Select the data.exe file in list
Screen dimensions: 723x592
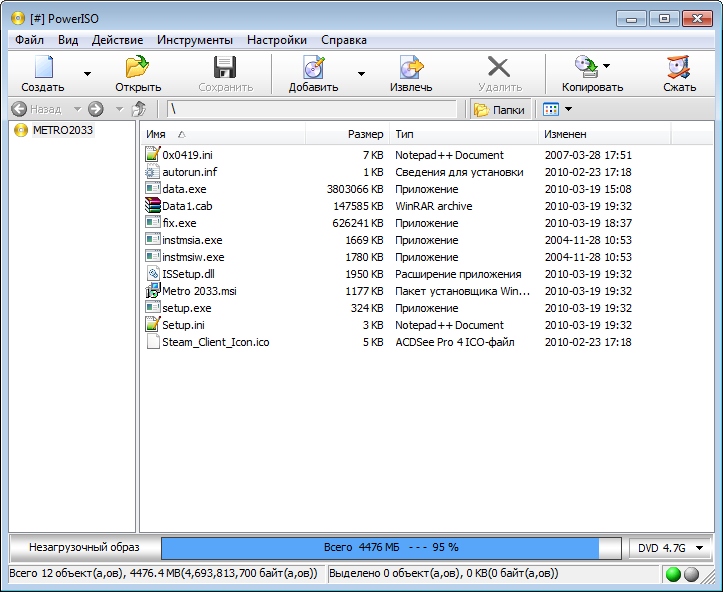pyautogui.click(x=184, y=189)
